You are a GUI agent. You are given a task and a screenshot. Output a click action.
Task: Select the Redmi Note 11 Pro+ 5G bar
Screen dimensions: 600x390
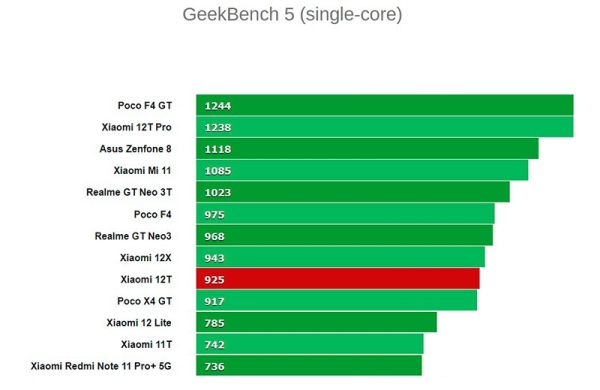coord(309,366)
